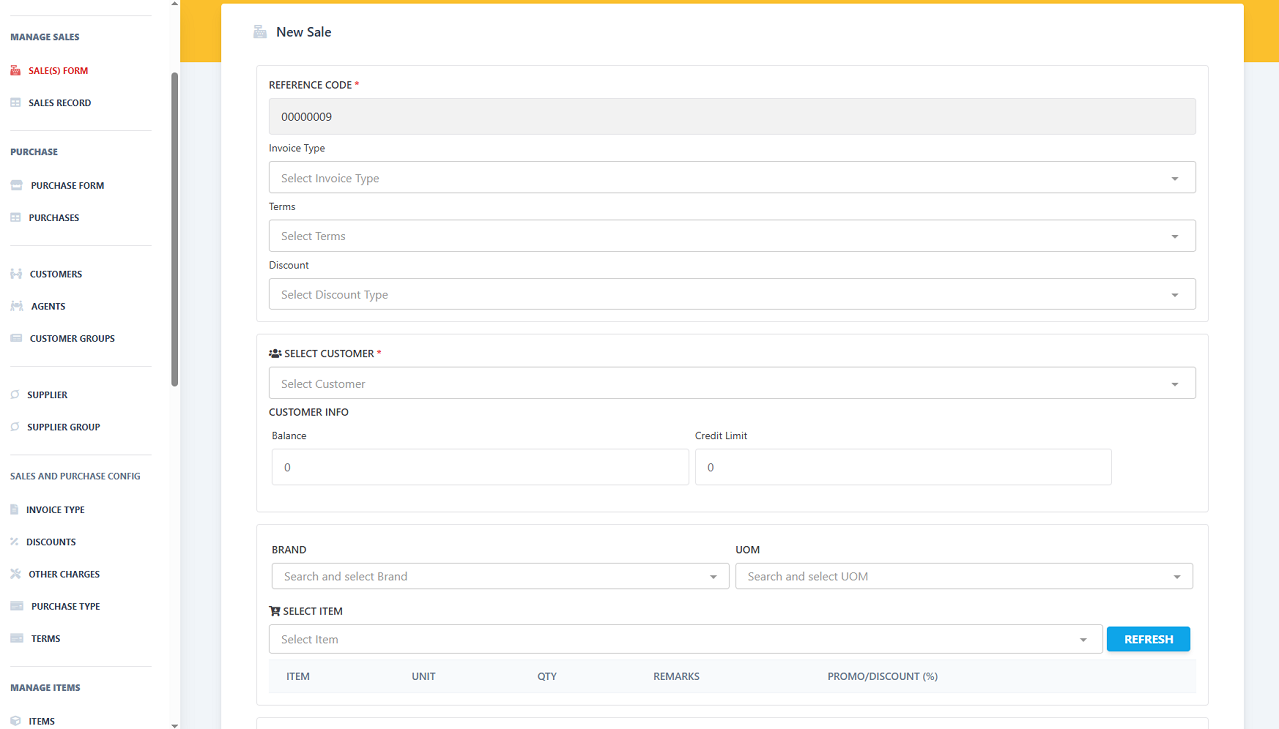The height and width of the screenshot is (729, 1279).
Task: Go to Purchases in the sidebar
Action: pyautogui.click(x=54, y=218)
